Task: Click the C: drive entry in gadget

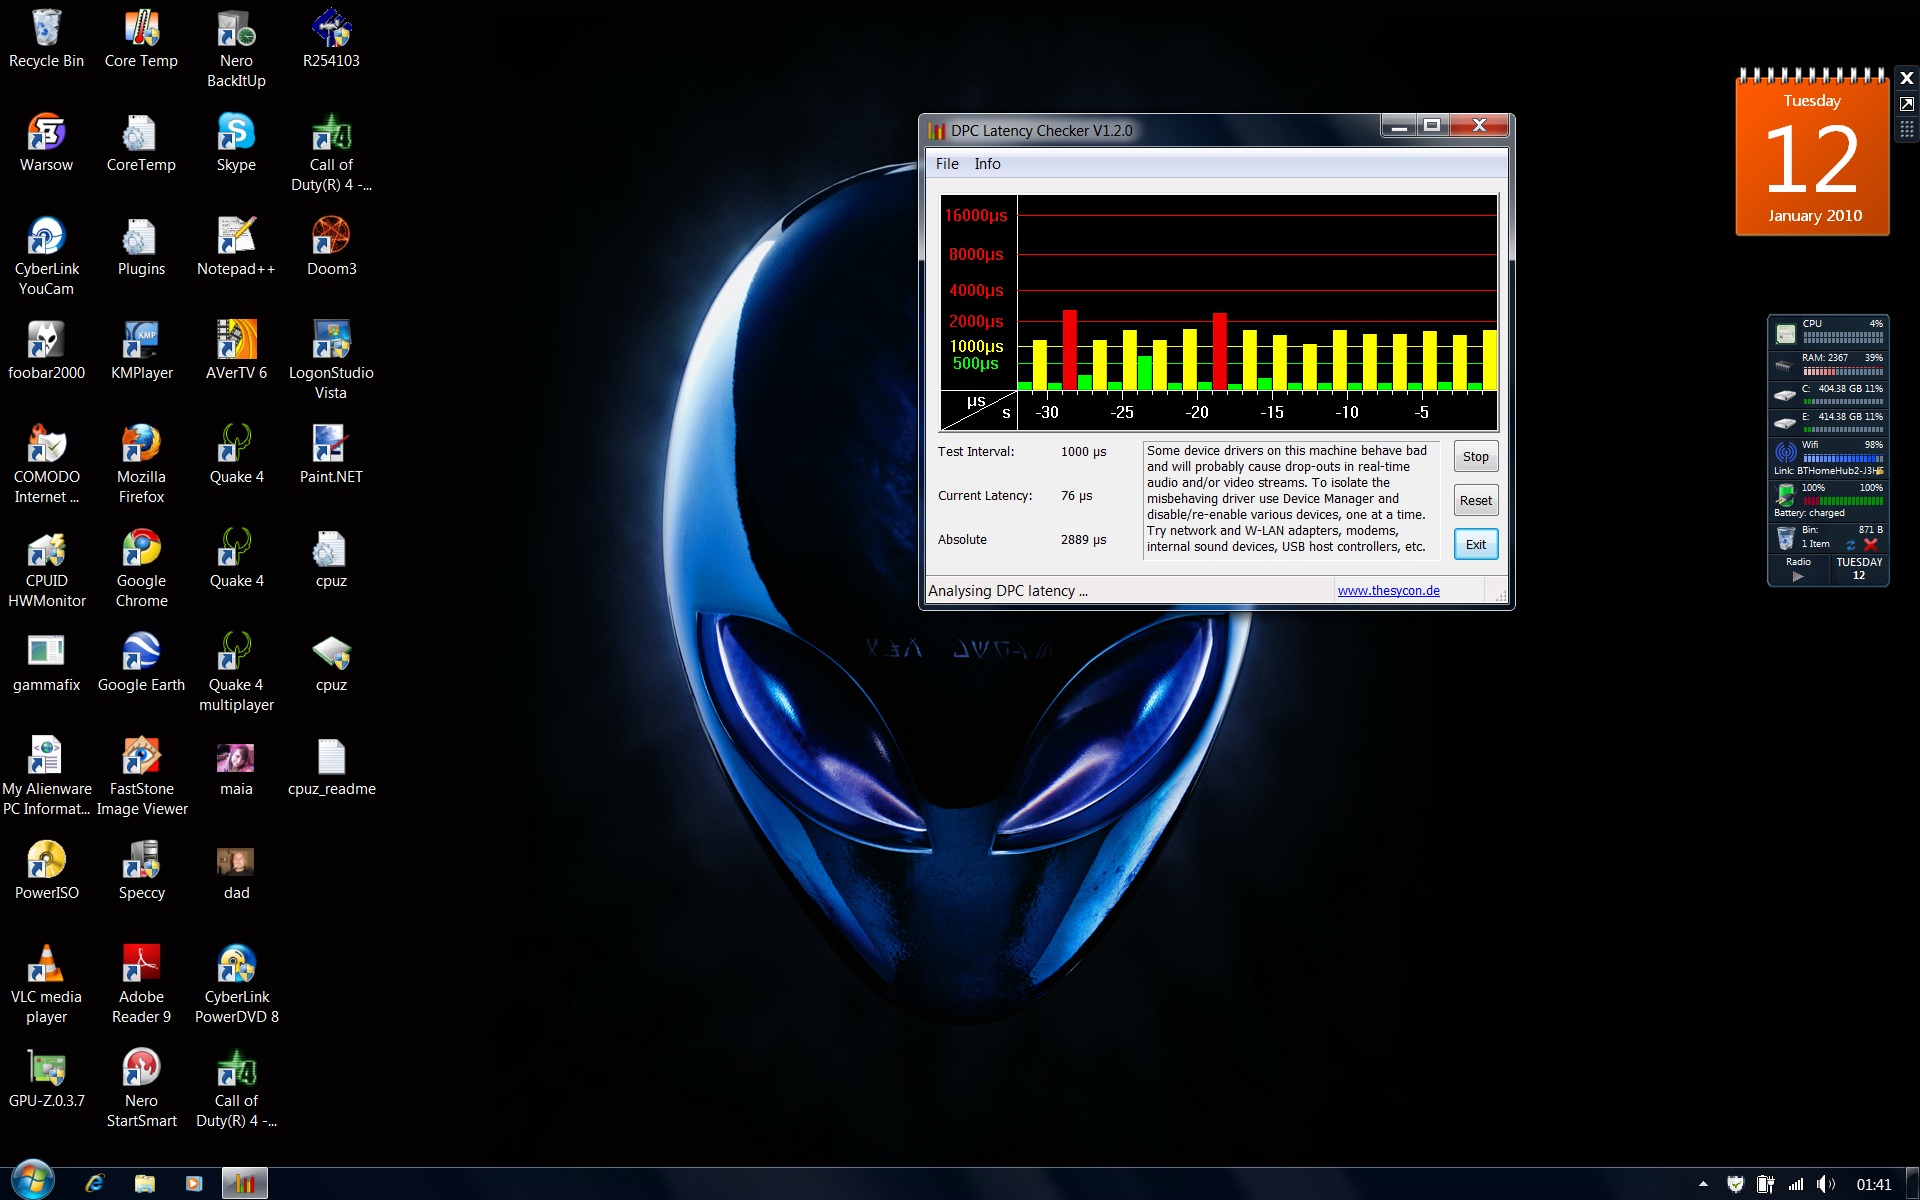Action: pos(1829,394)
